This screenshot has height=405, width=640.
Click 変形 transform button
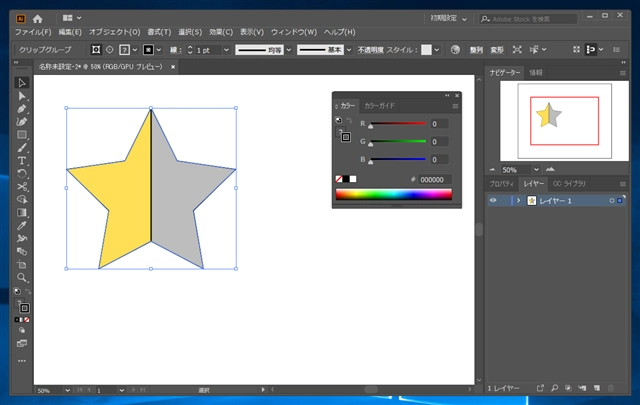point(497,50)
